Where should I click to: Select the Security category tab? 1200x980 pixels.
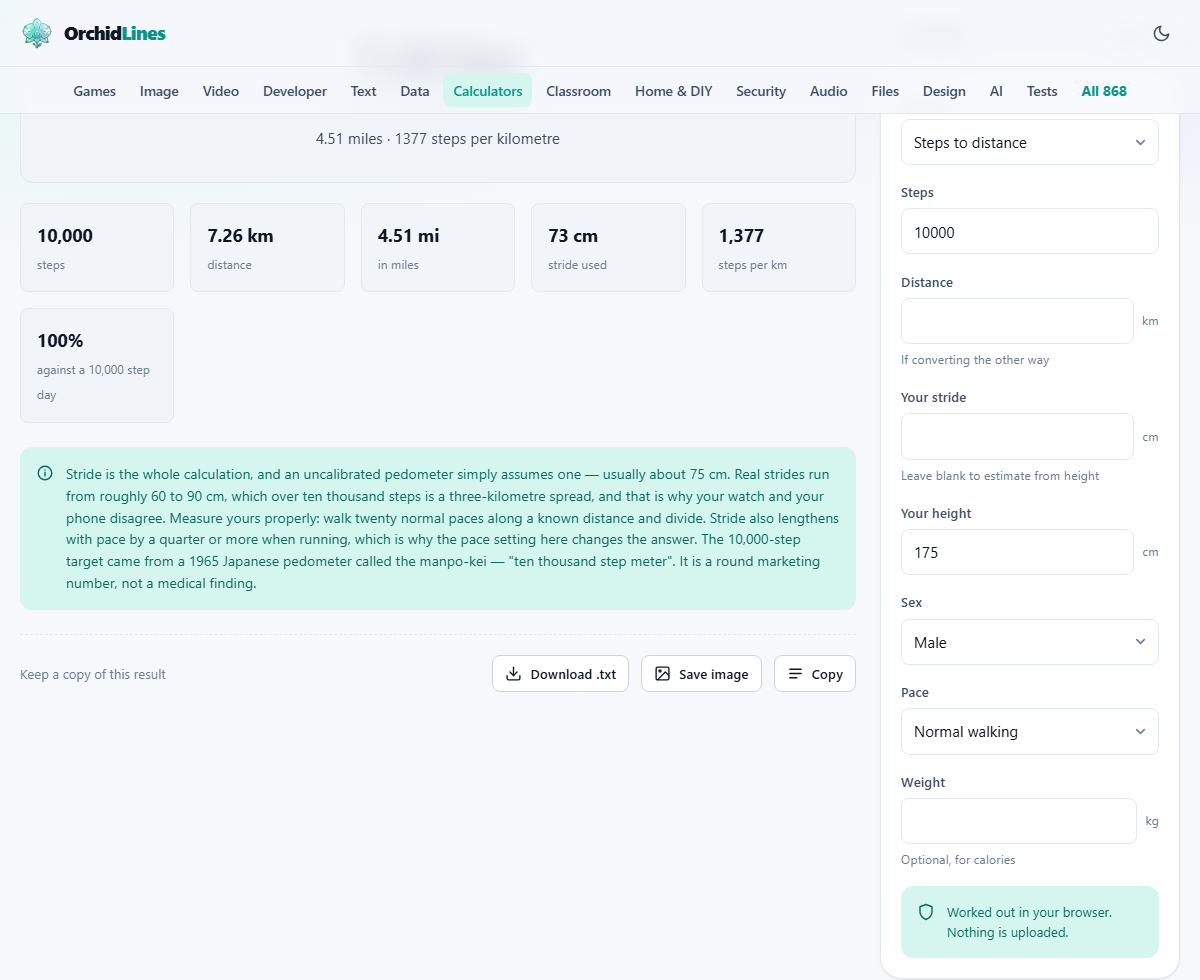tap(761, 91)
